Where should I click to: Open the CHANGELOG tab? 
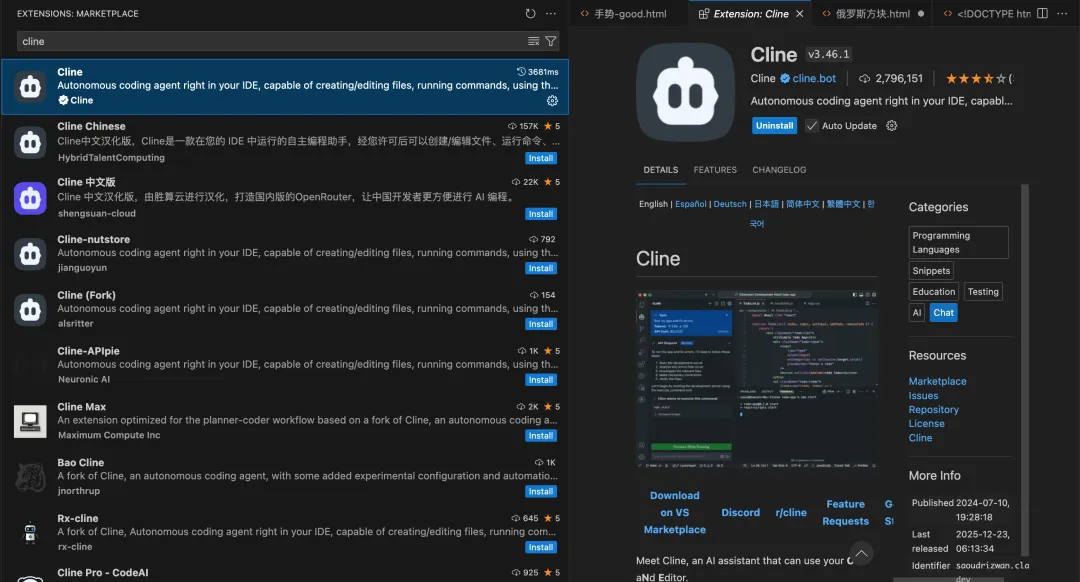click(x=779, y=170)
